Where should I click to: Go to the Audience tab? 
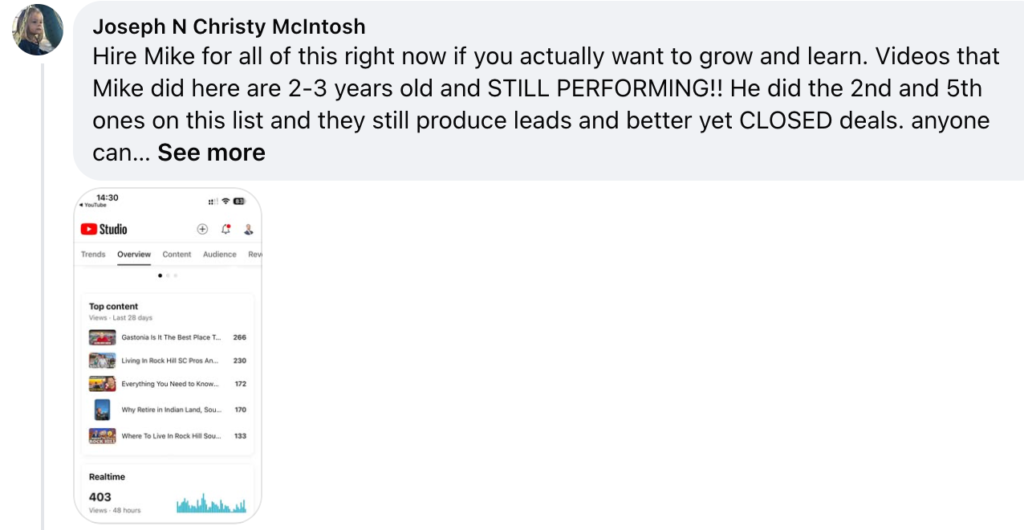[x=219, y=255]
